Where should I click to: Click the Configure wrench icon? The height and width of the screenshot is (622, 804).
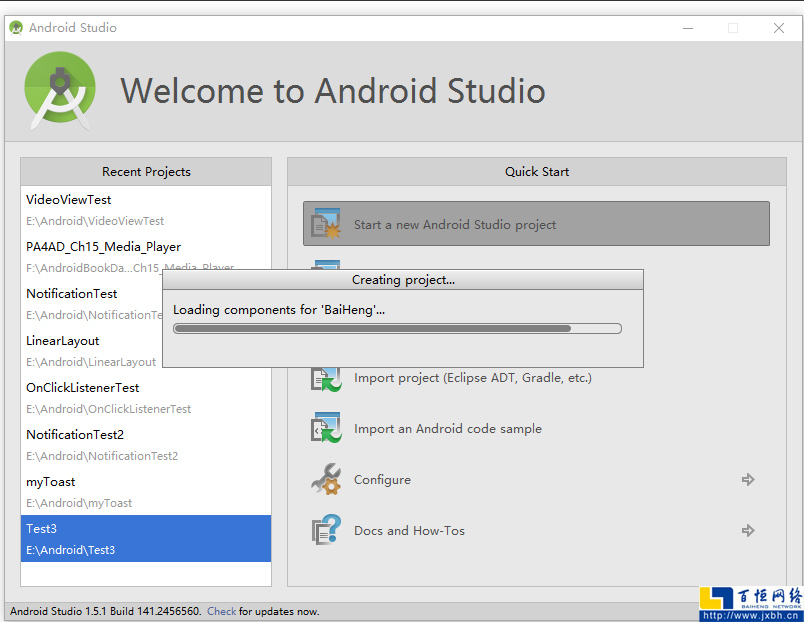click(327, 479)
